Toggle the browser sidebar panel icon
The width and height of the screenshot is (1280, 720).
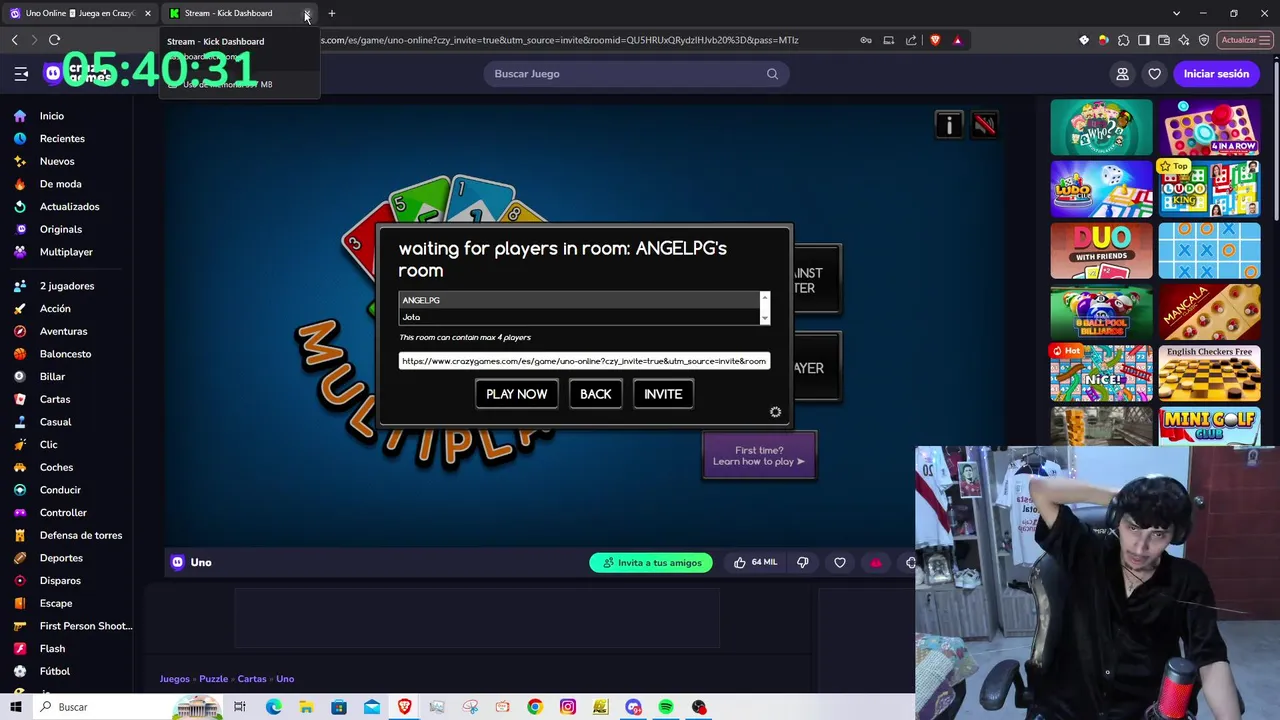1144,40
